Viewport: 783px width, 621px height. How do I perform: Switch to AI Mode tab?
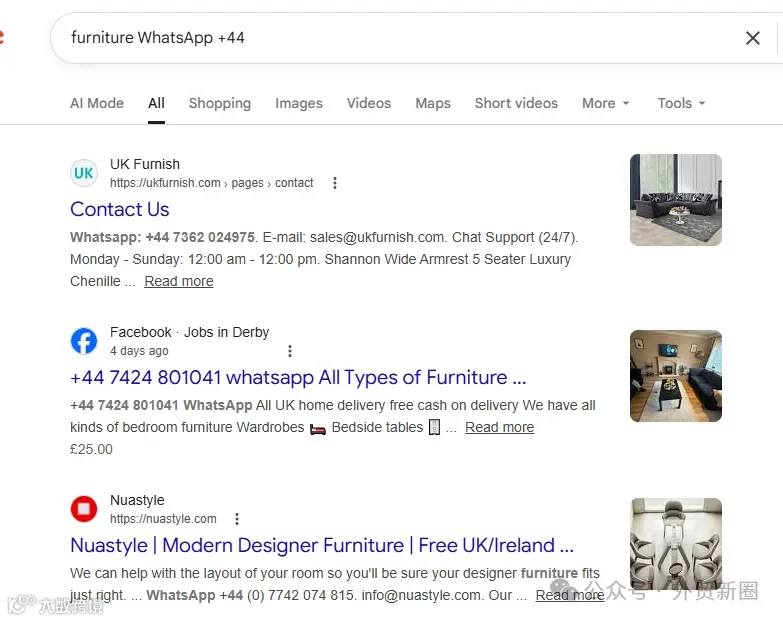[97, 103]
